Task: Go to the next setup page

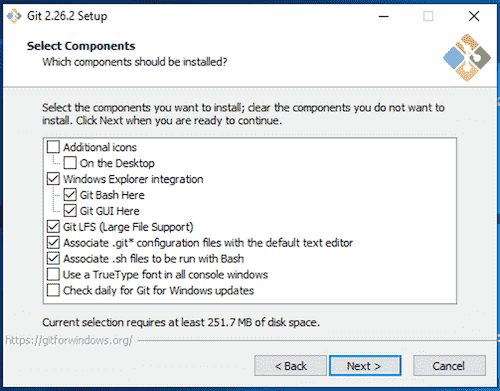Action: coord(365,366)
